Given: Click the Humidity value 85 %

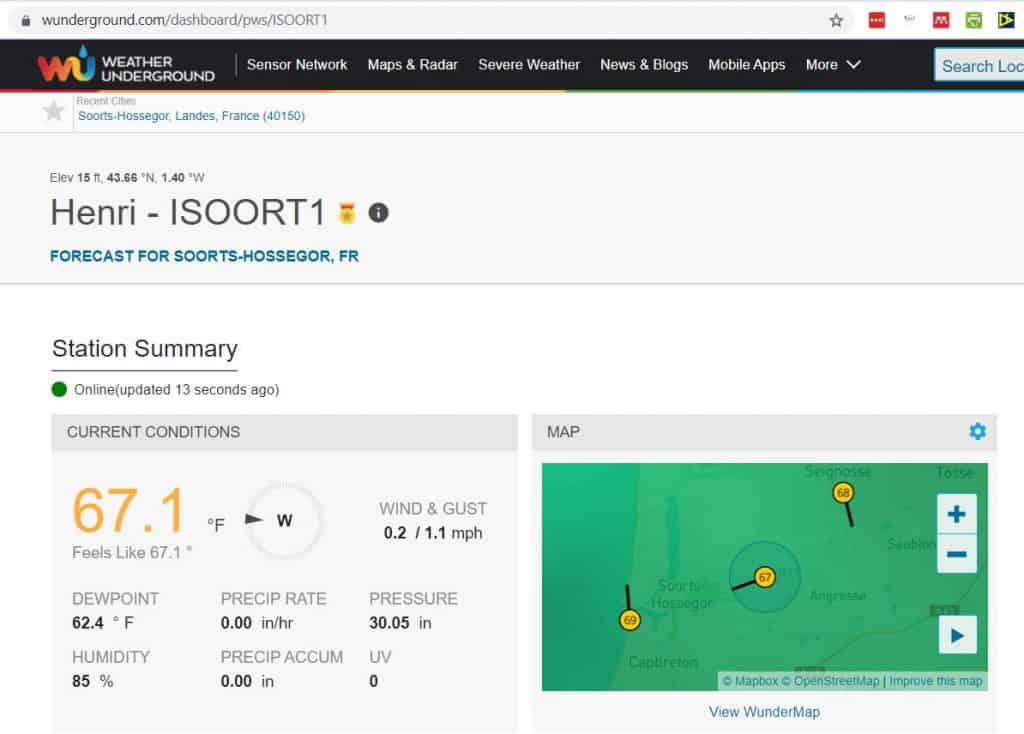Looking at the screenshot, I should coord(93,681).
